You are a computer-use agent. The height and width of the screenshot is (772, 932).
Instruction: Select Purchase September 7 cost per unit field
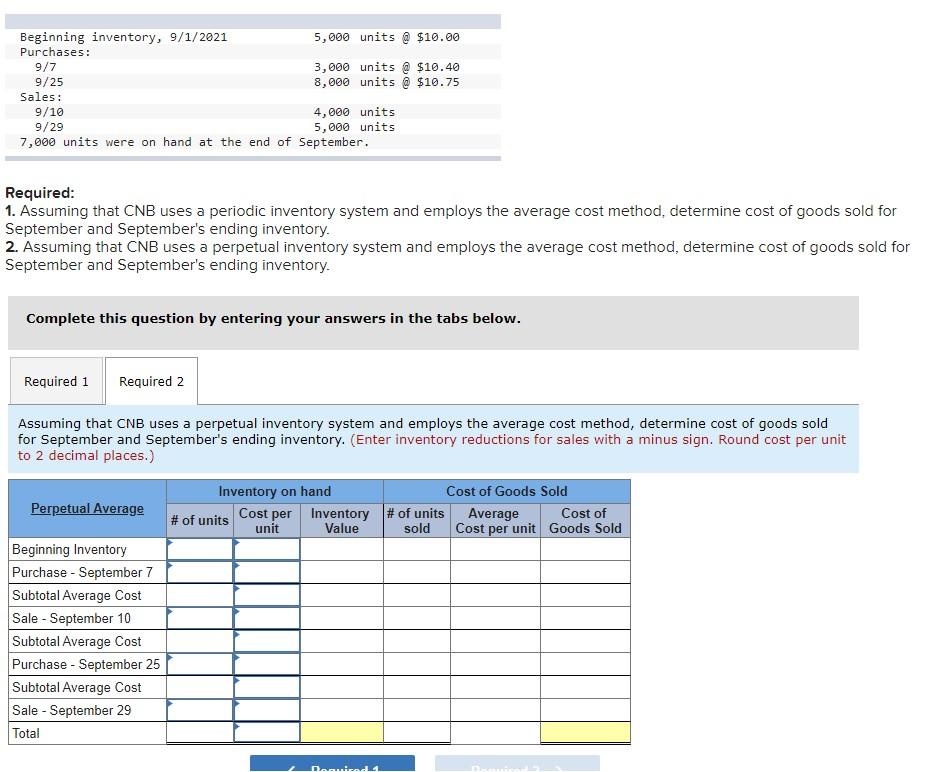266,572
